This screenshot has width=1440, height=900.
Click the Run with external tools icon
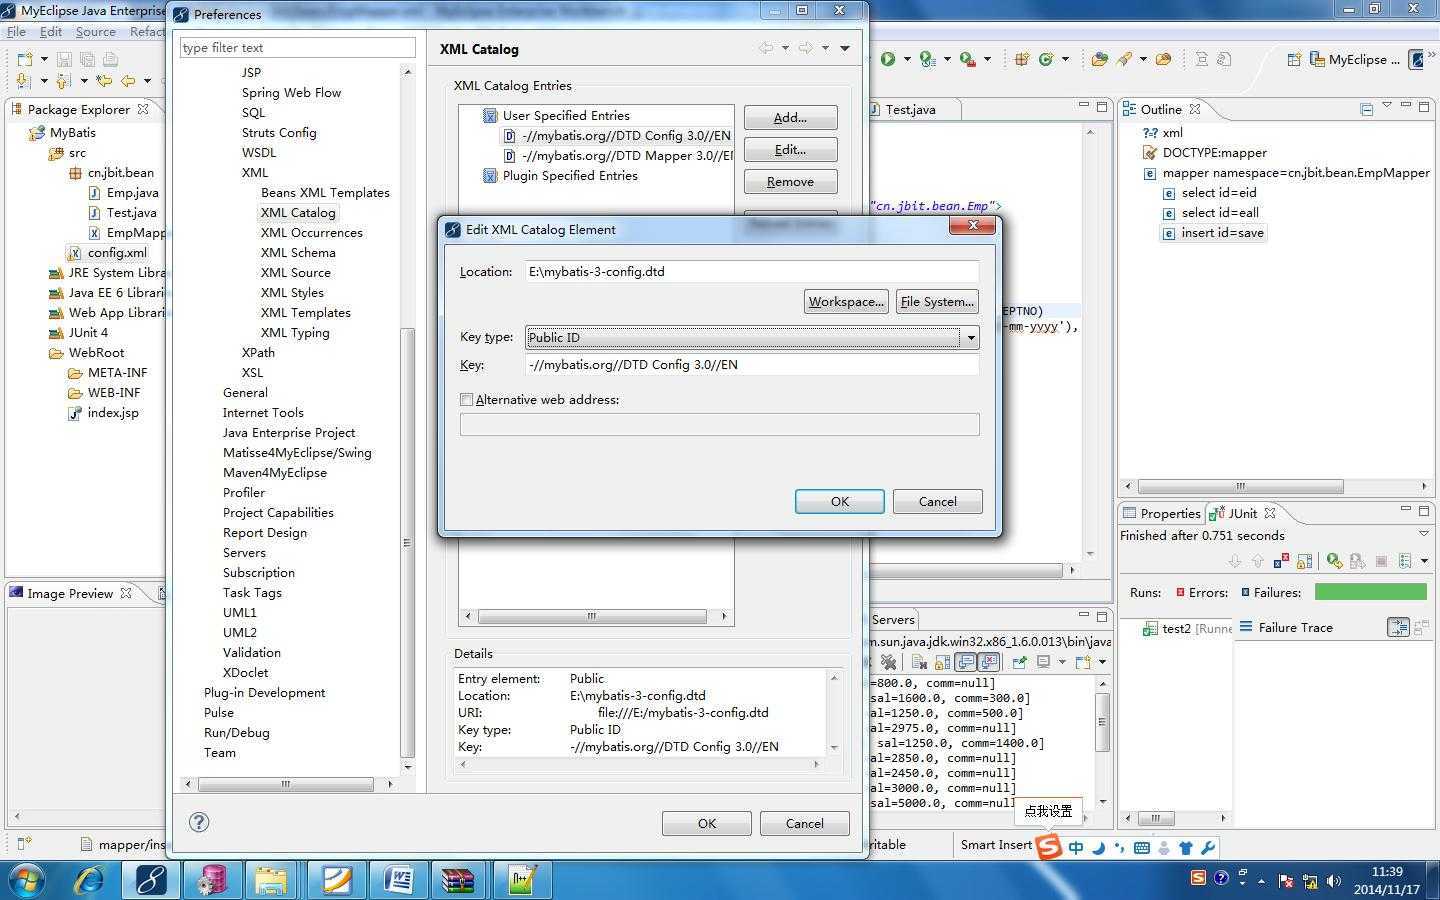967,59
